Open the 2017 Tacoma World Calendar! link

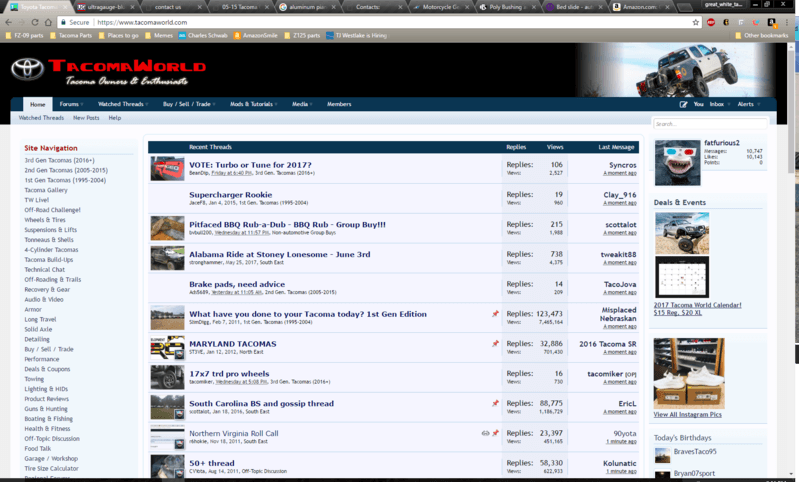tap(698, 305)
